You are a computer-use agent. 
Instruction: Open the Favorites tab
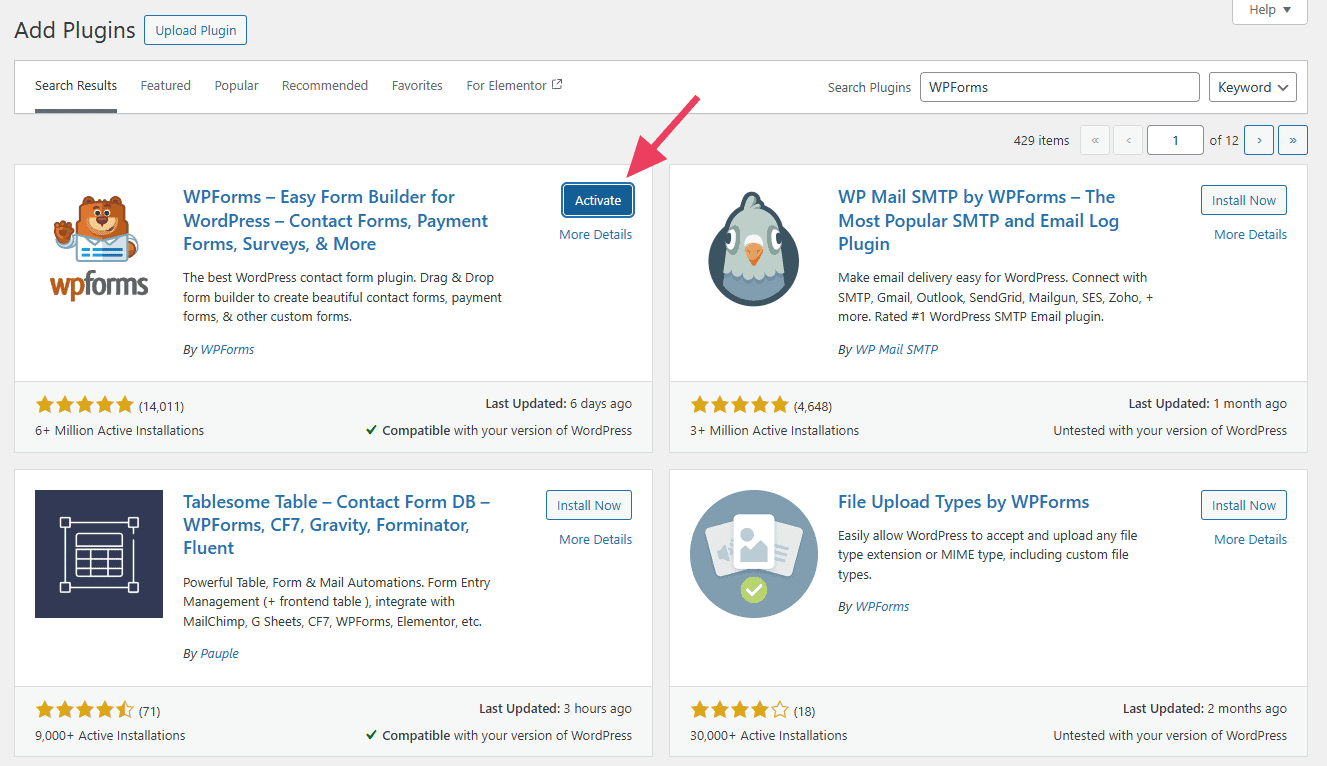coord(417,86)
